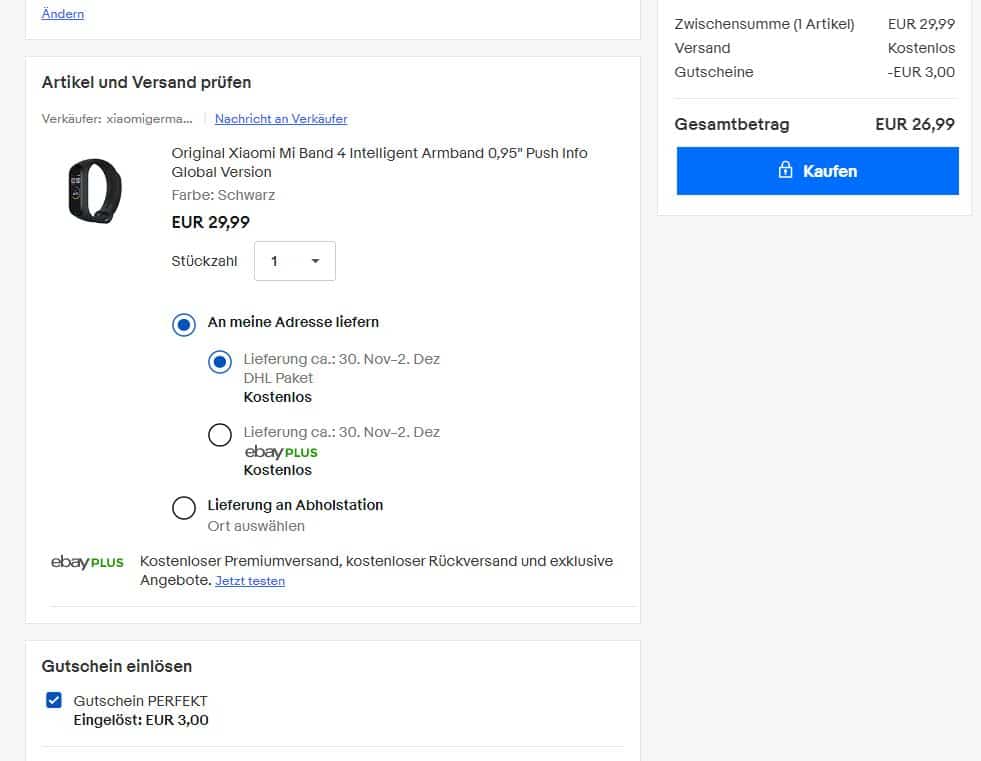This screenshot has width=981, height=761.
Task: Click the eBay Plus logo under second delivery option
Action: coord(281,452)
